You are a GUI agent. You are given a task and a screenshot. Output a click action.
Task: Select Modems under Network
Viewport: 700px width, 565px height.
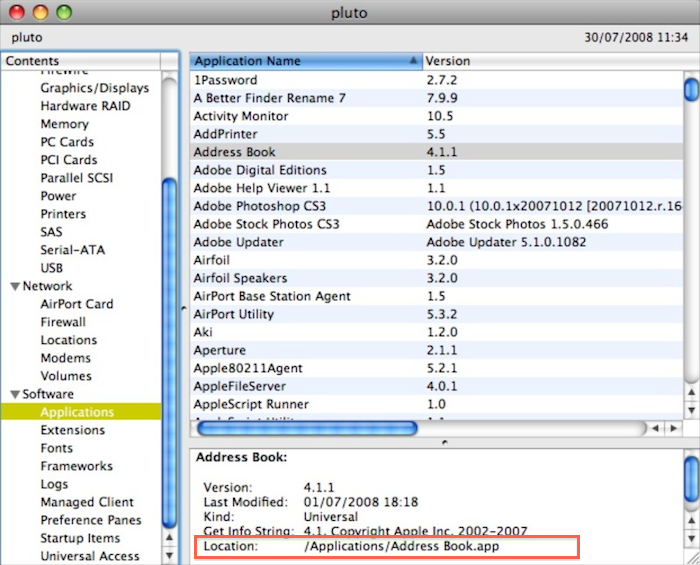(x=65, y=358)
